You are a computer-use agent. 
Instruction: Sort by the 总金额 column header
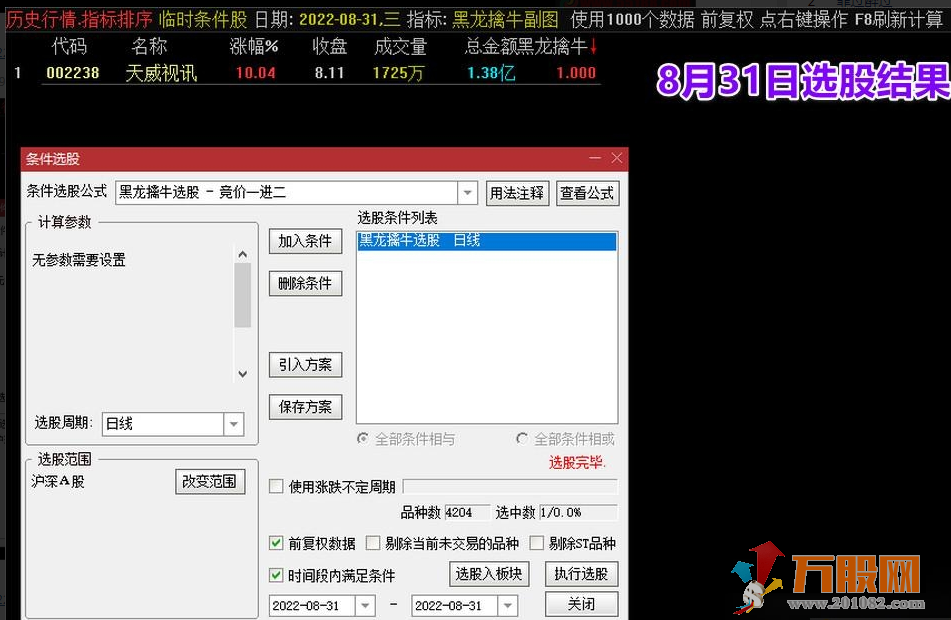pos(491,46)
